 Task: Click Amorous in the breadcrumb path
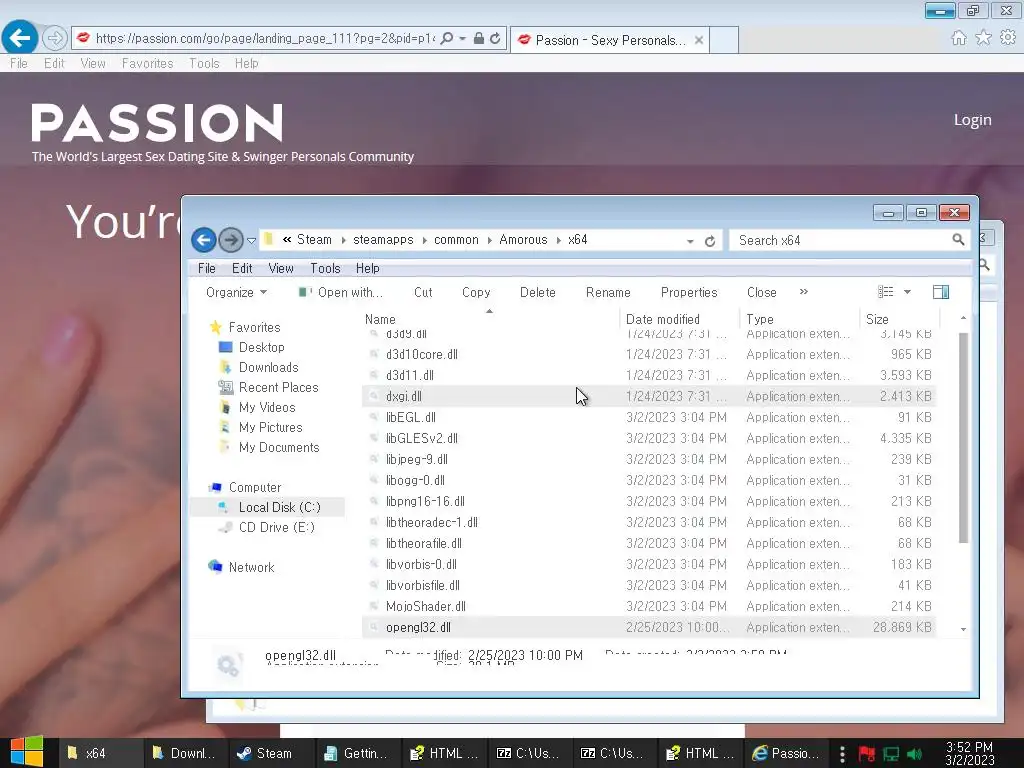coord(523,240)
